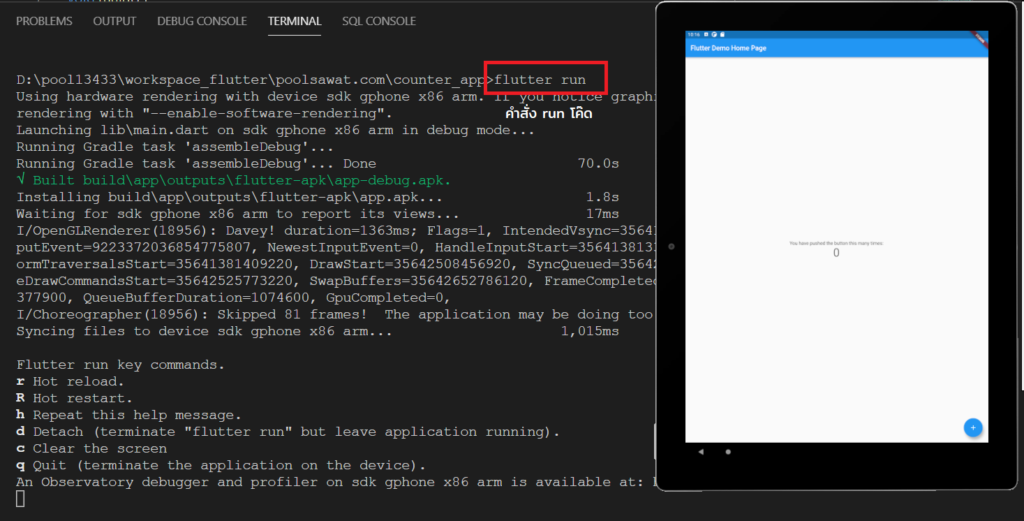Click the terminal cursor prompt box
This screenshot has height=521, width=1024.
pos(20,498)
